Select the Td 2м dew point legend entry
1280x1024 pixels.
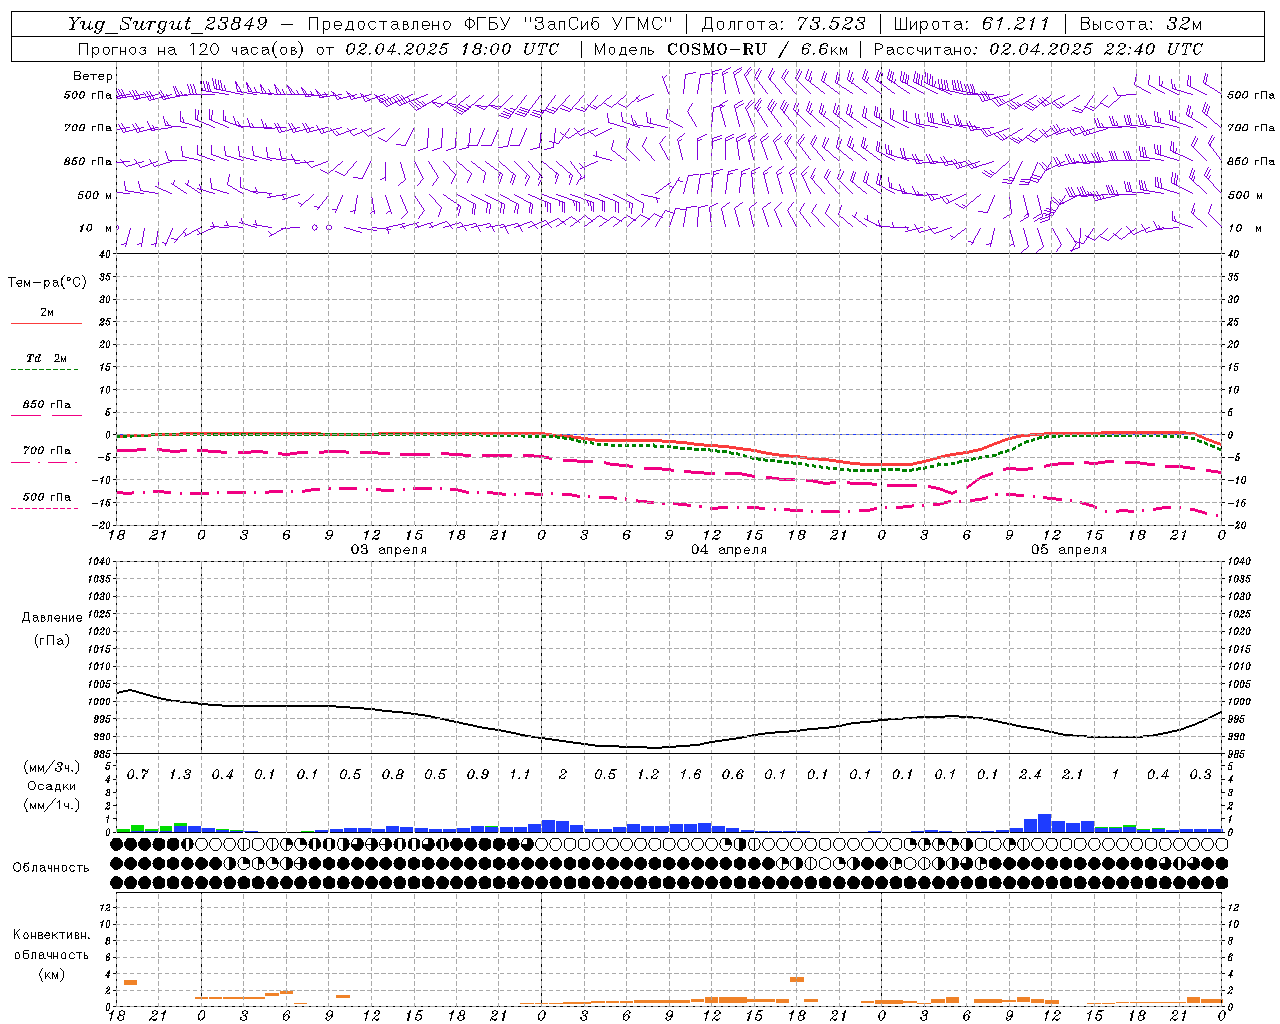click(x=46, y=358)
